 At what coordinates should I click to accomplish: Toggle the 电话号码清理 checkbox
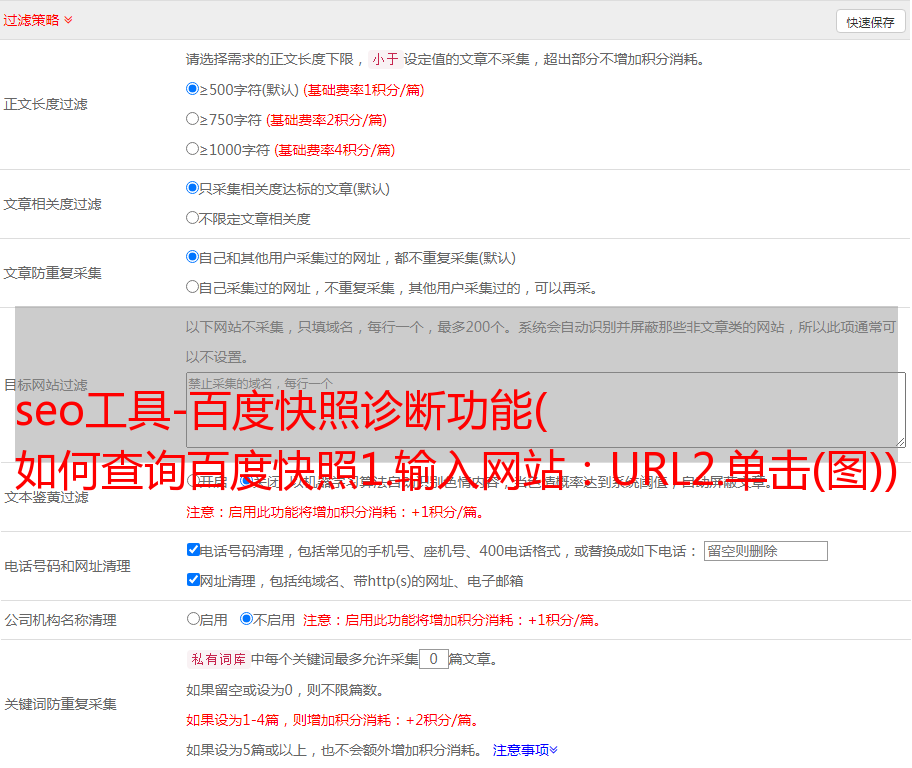pos(193,550)
